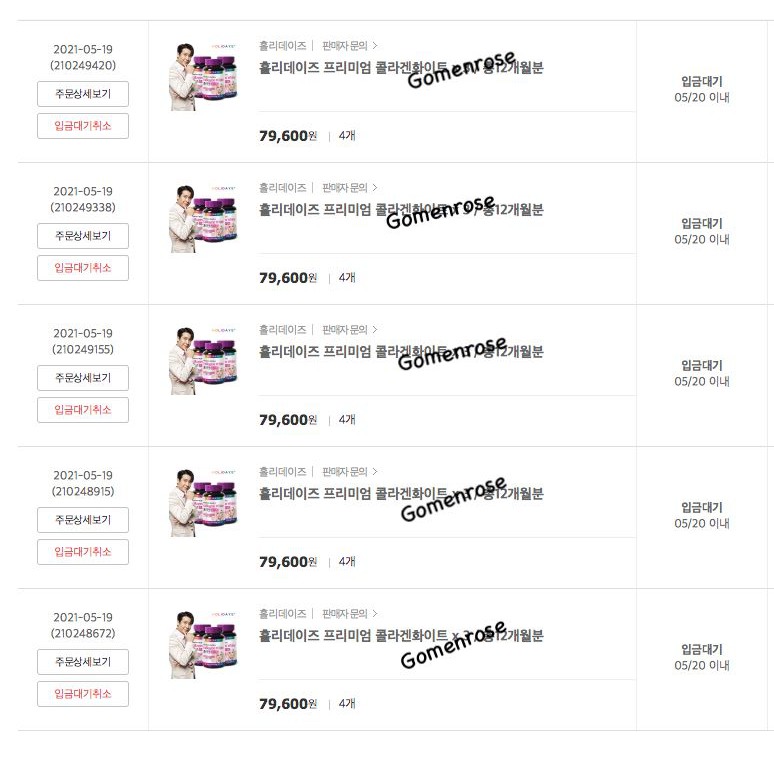774x774 pixels.
Task: Open product thumbnail of order 210248915
Action: (x=203, y=503)
